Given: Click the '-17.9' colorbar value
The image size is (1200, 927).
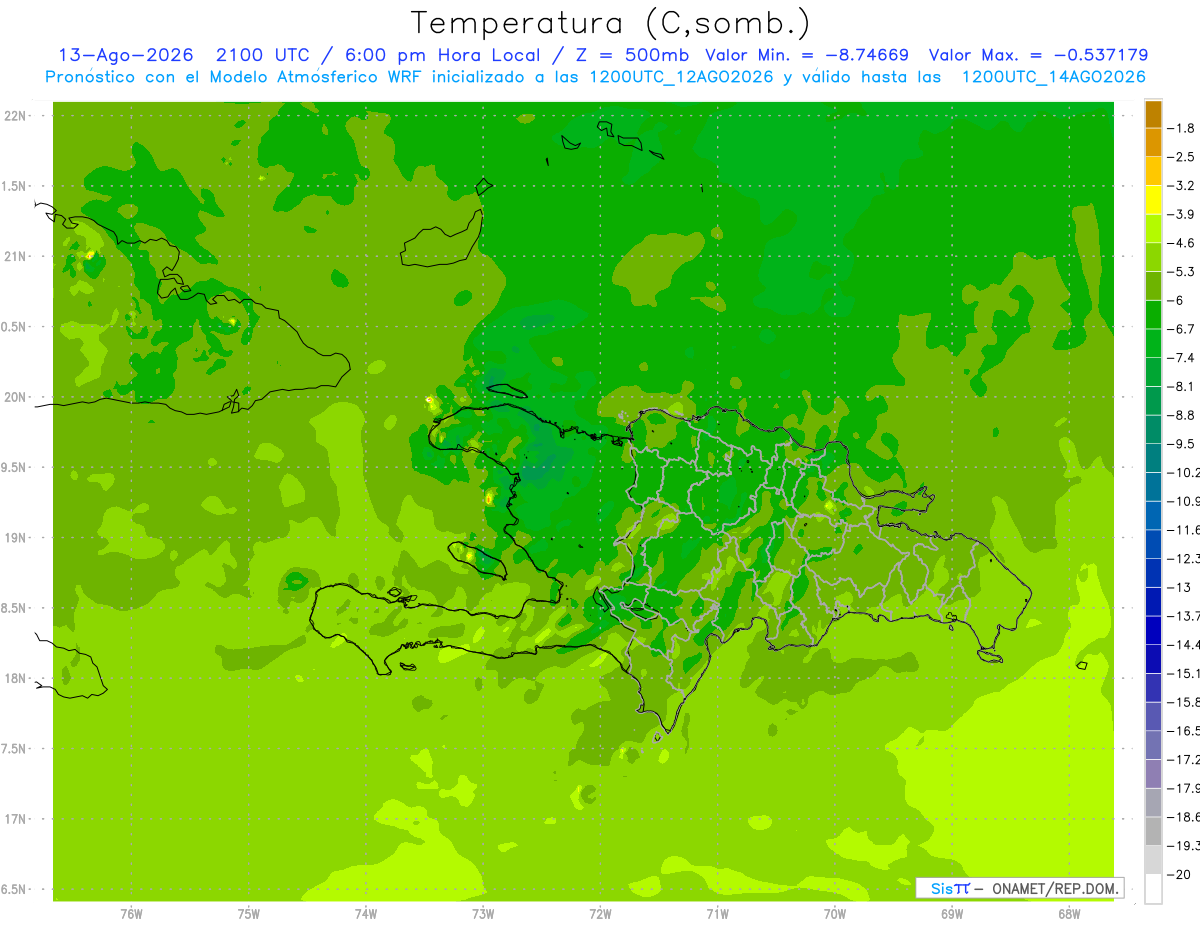Looking at the screenshot, I should coord(1183,788).
